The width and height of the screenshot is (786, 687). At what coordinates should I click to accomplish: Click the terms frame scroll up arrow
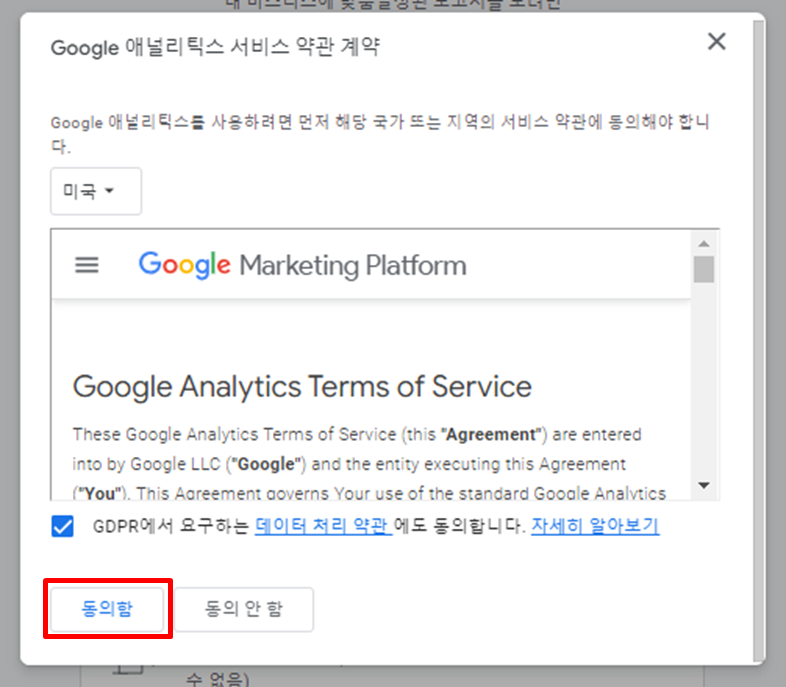[x=704, y=244]
